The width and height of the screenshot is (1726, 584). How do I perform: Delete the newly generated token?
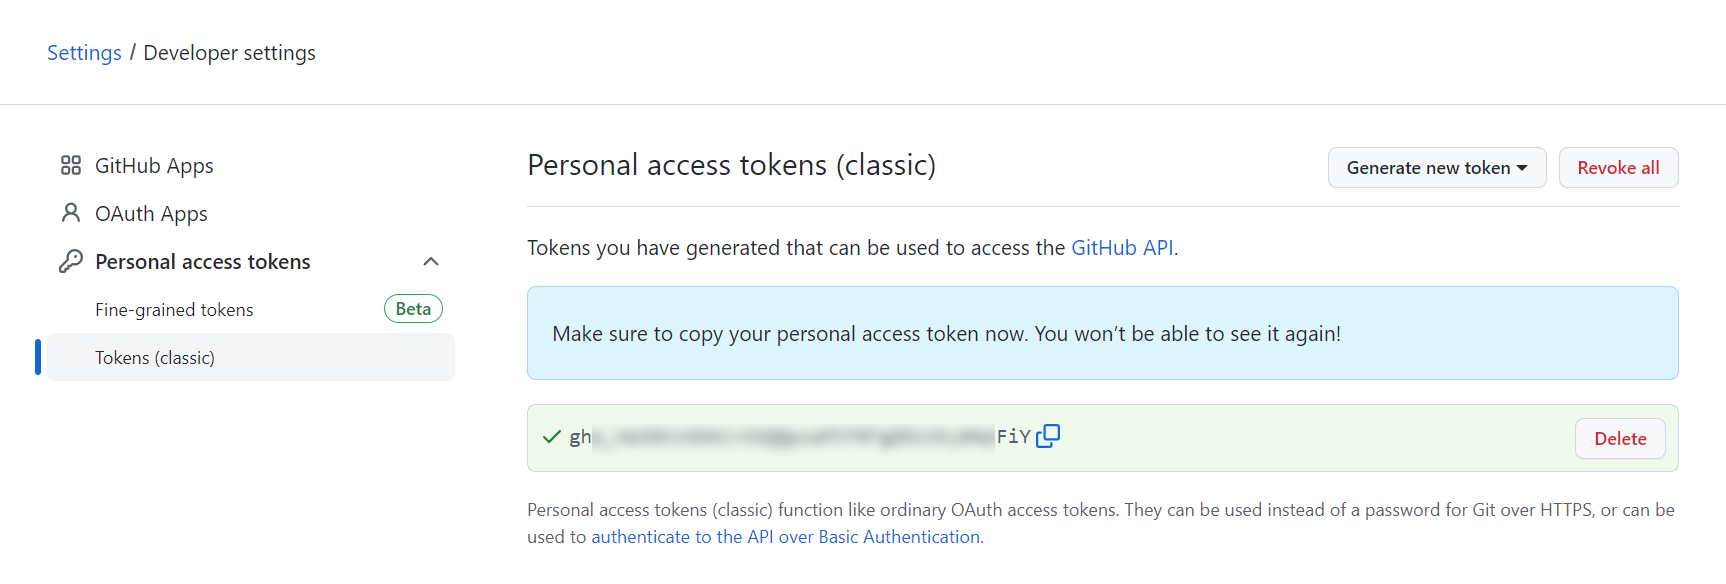[1620, 439]
